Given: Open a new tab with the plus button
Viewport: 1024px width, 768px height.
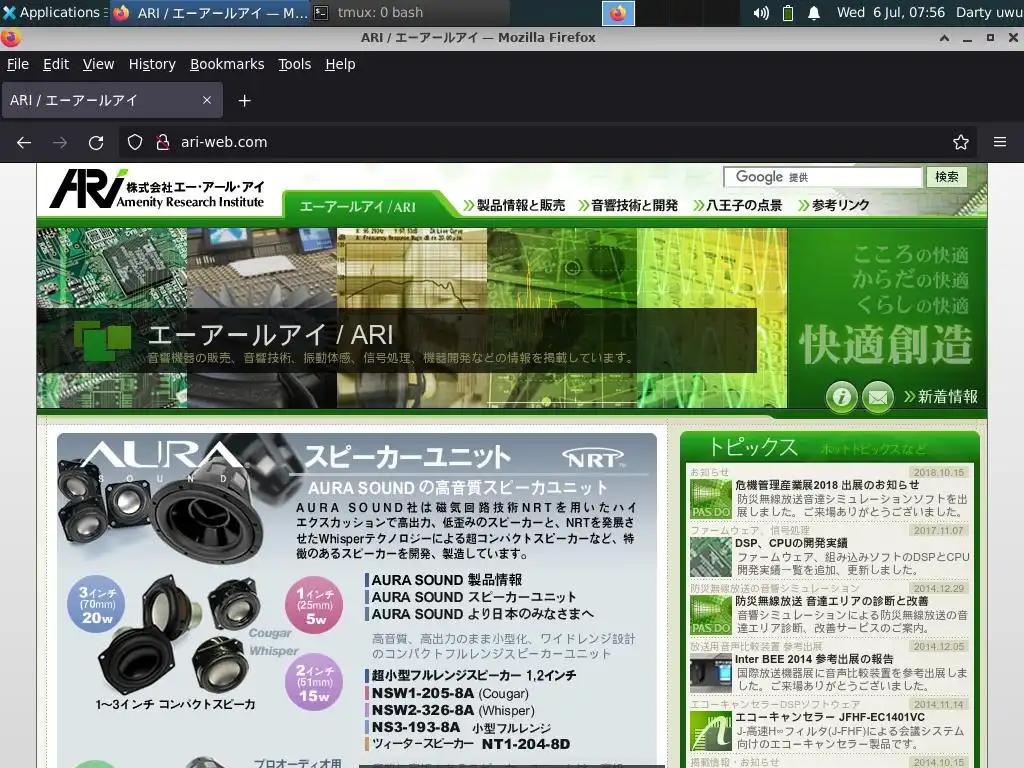Looking at the screenshot, I should pos(244,101).
